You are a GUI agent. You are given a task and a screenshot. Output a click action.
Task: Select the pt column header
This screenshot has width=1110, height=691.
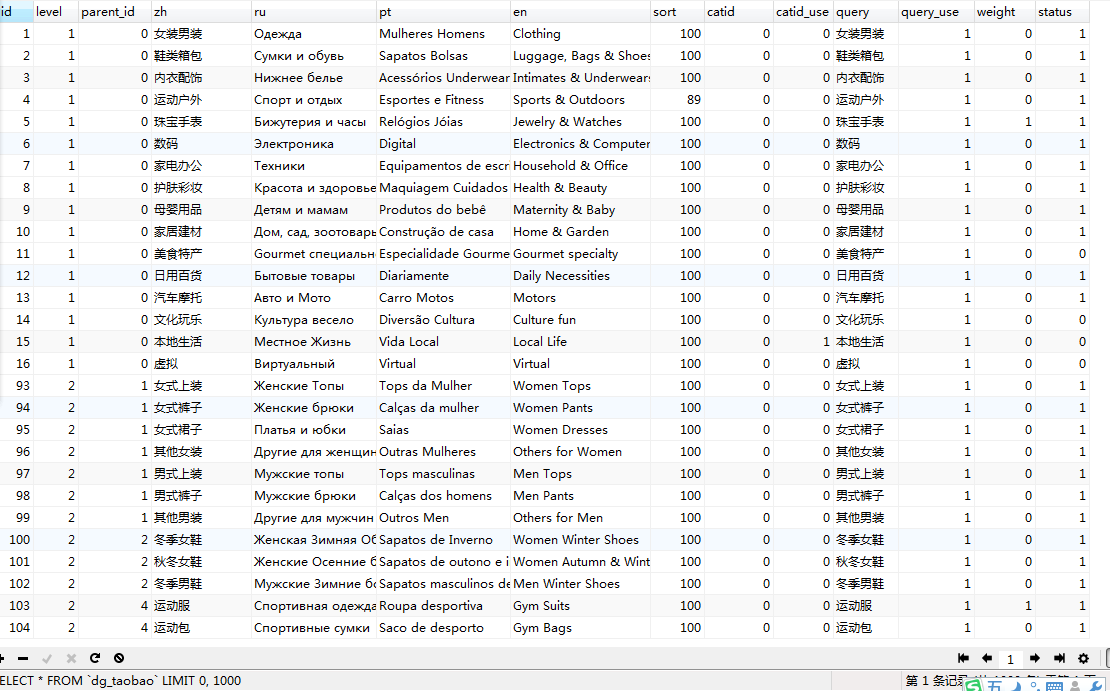443,11
